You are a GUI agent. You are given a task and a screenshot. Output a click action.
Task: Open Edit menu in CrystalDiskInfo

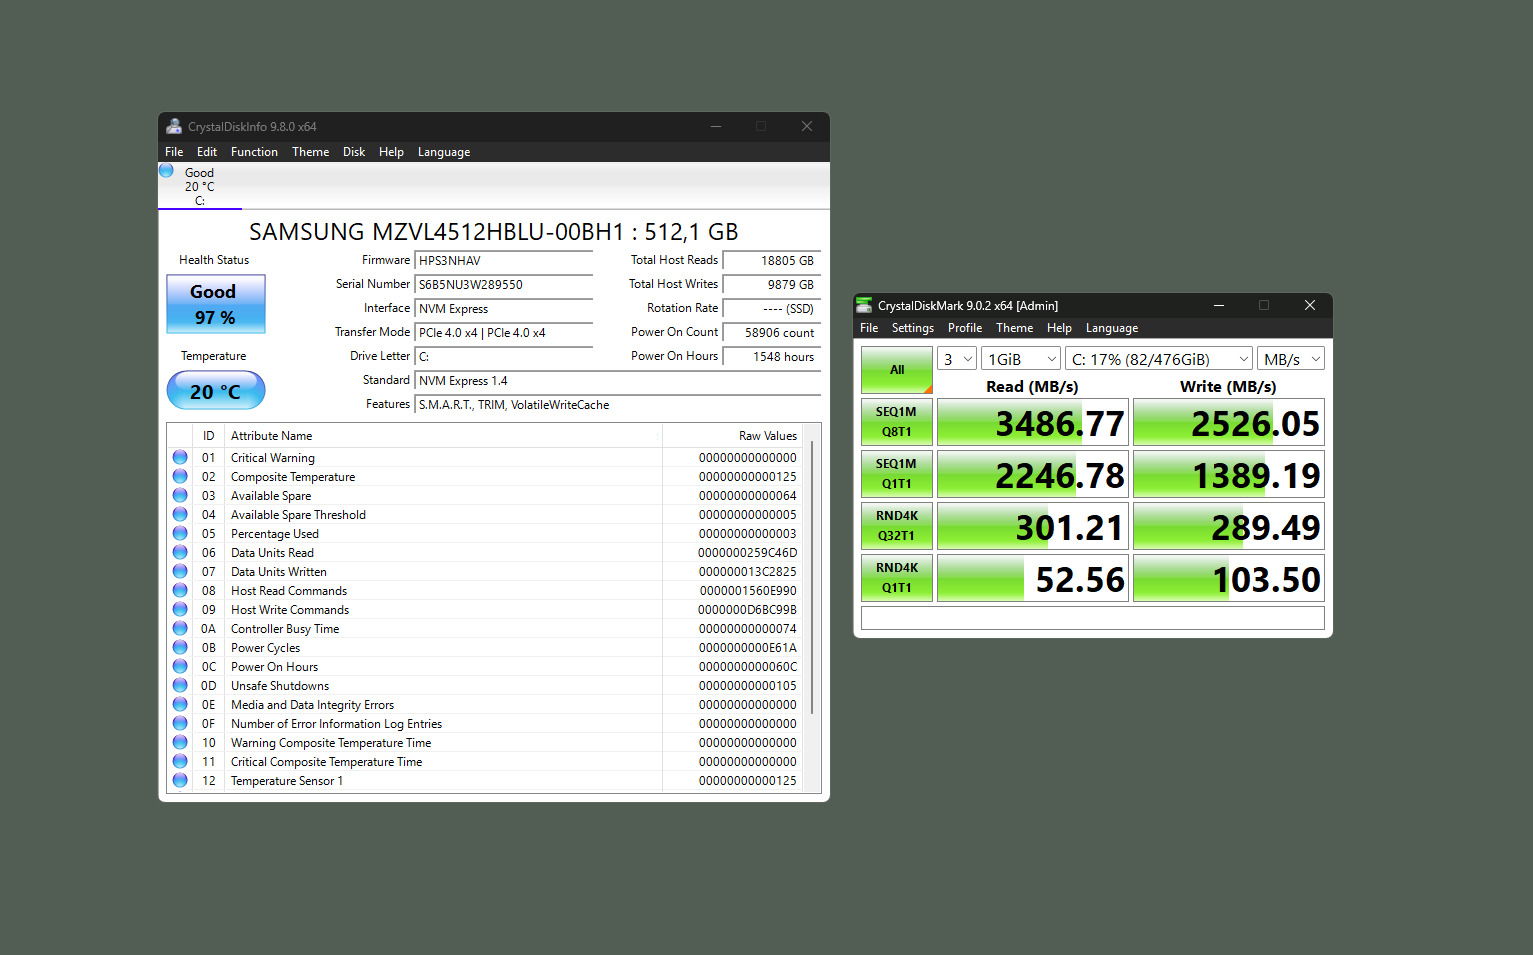[x=207, y=152]
